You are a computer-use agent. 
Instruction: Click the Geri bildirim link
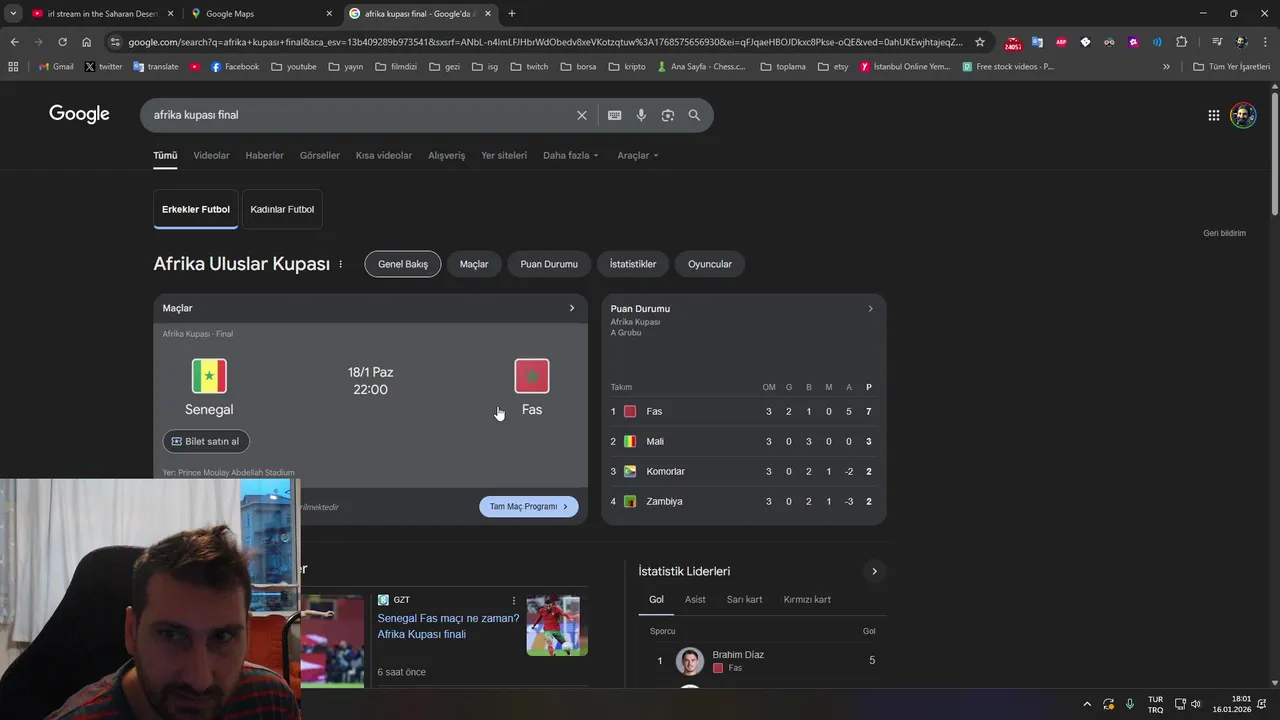[x=1224, y=233]
